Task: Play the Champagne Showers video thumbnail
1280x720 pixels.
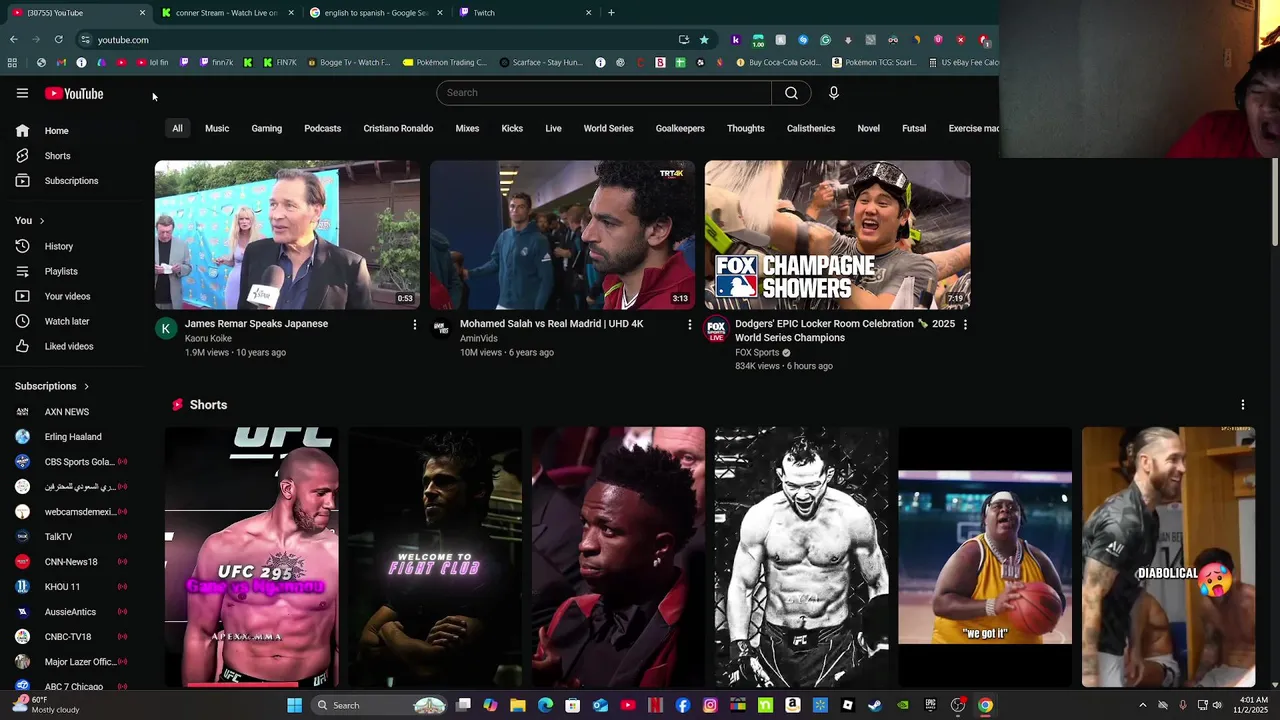Action: click(x=837, y=235)
